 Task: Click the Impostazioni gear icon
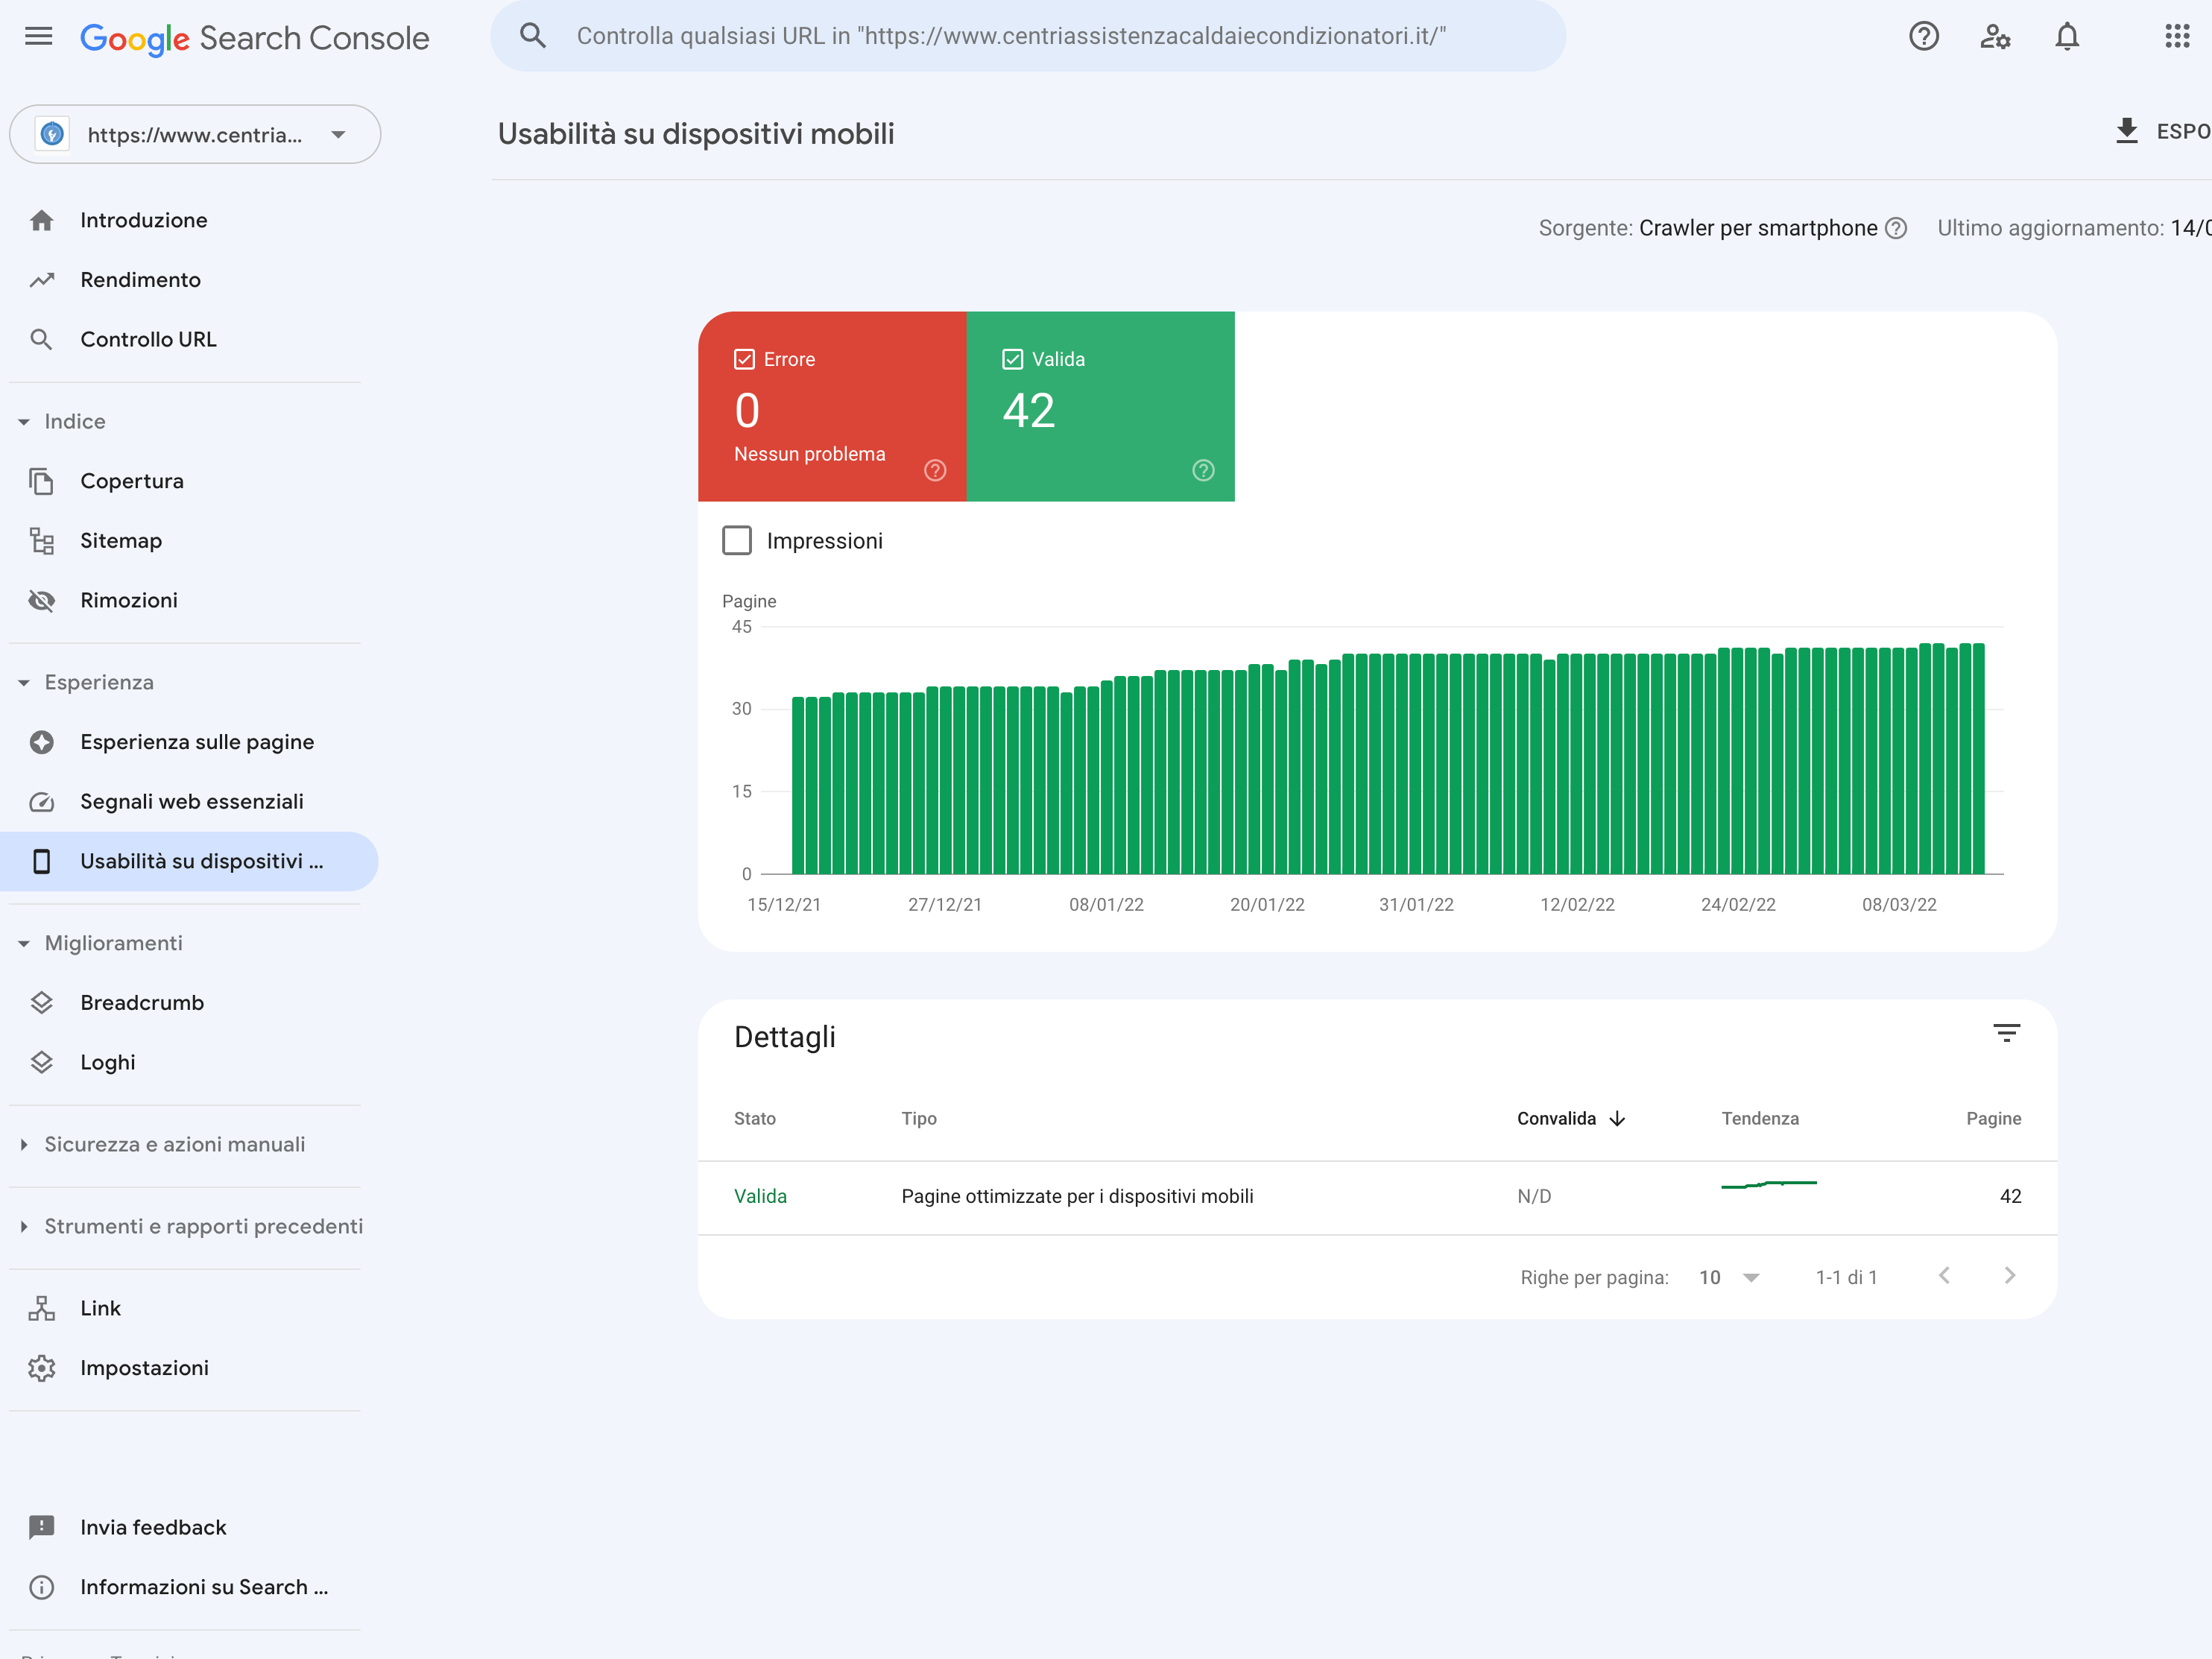41,1368
